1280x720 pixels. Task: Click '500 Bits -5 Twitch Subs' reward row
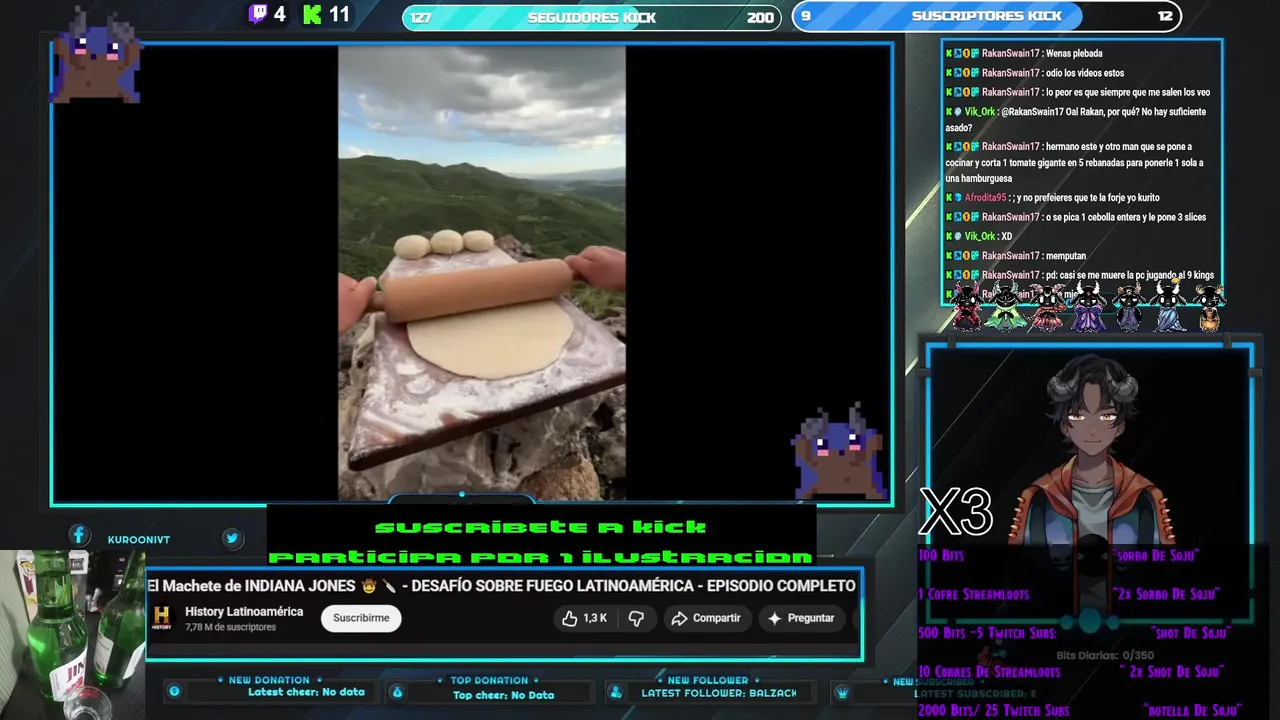pyautogui.click(x=1073, y=633)
